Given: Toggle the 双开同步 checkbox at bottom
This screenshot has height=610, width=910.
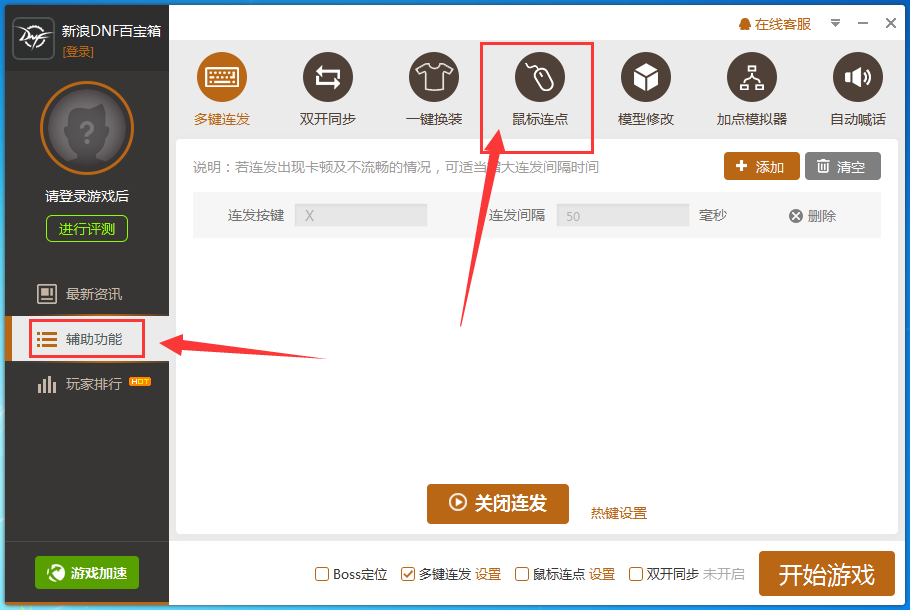Looking at the screenshot, I should coord(636,573).
